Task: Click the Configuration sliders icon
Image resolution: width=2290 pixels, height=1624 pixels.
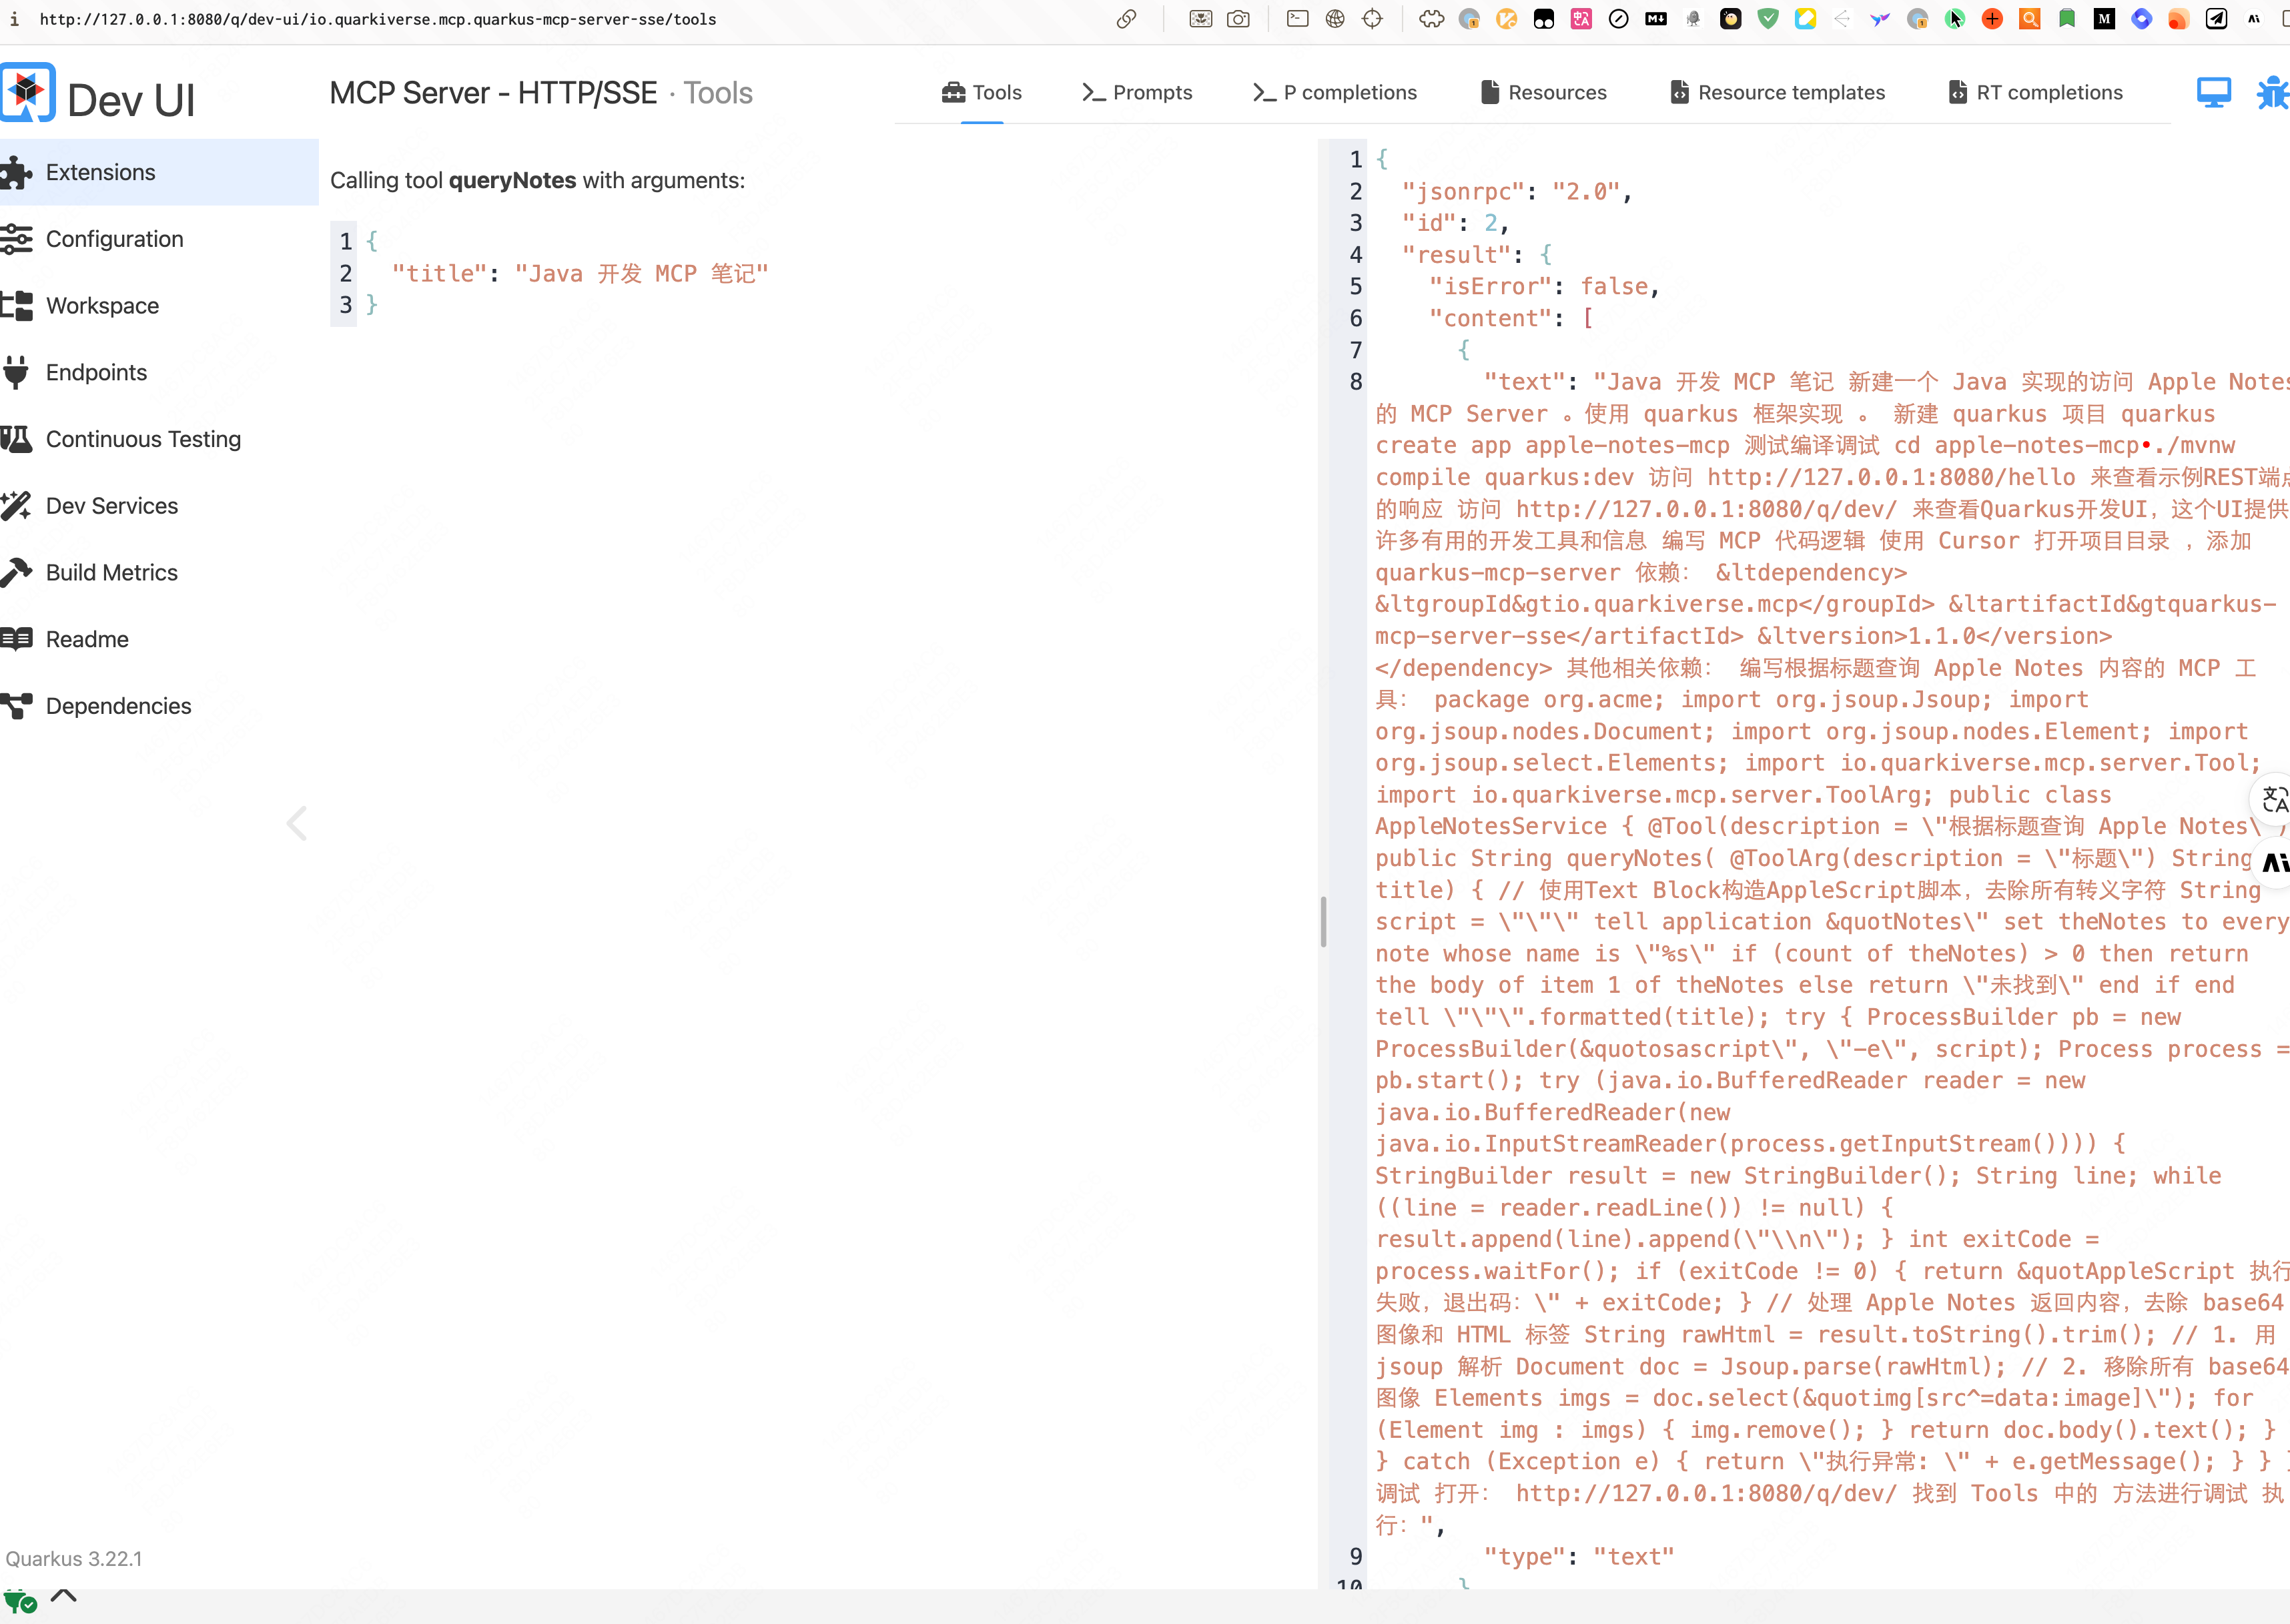Action: [16, 239]
